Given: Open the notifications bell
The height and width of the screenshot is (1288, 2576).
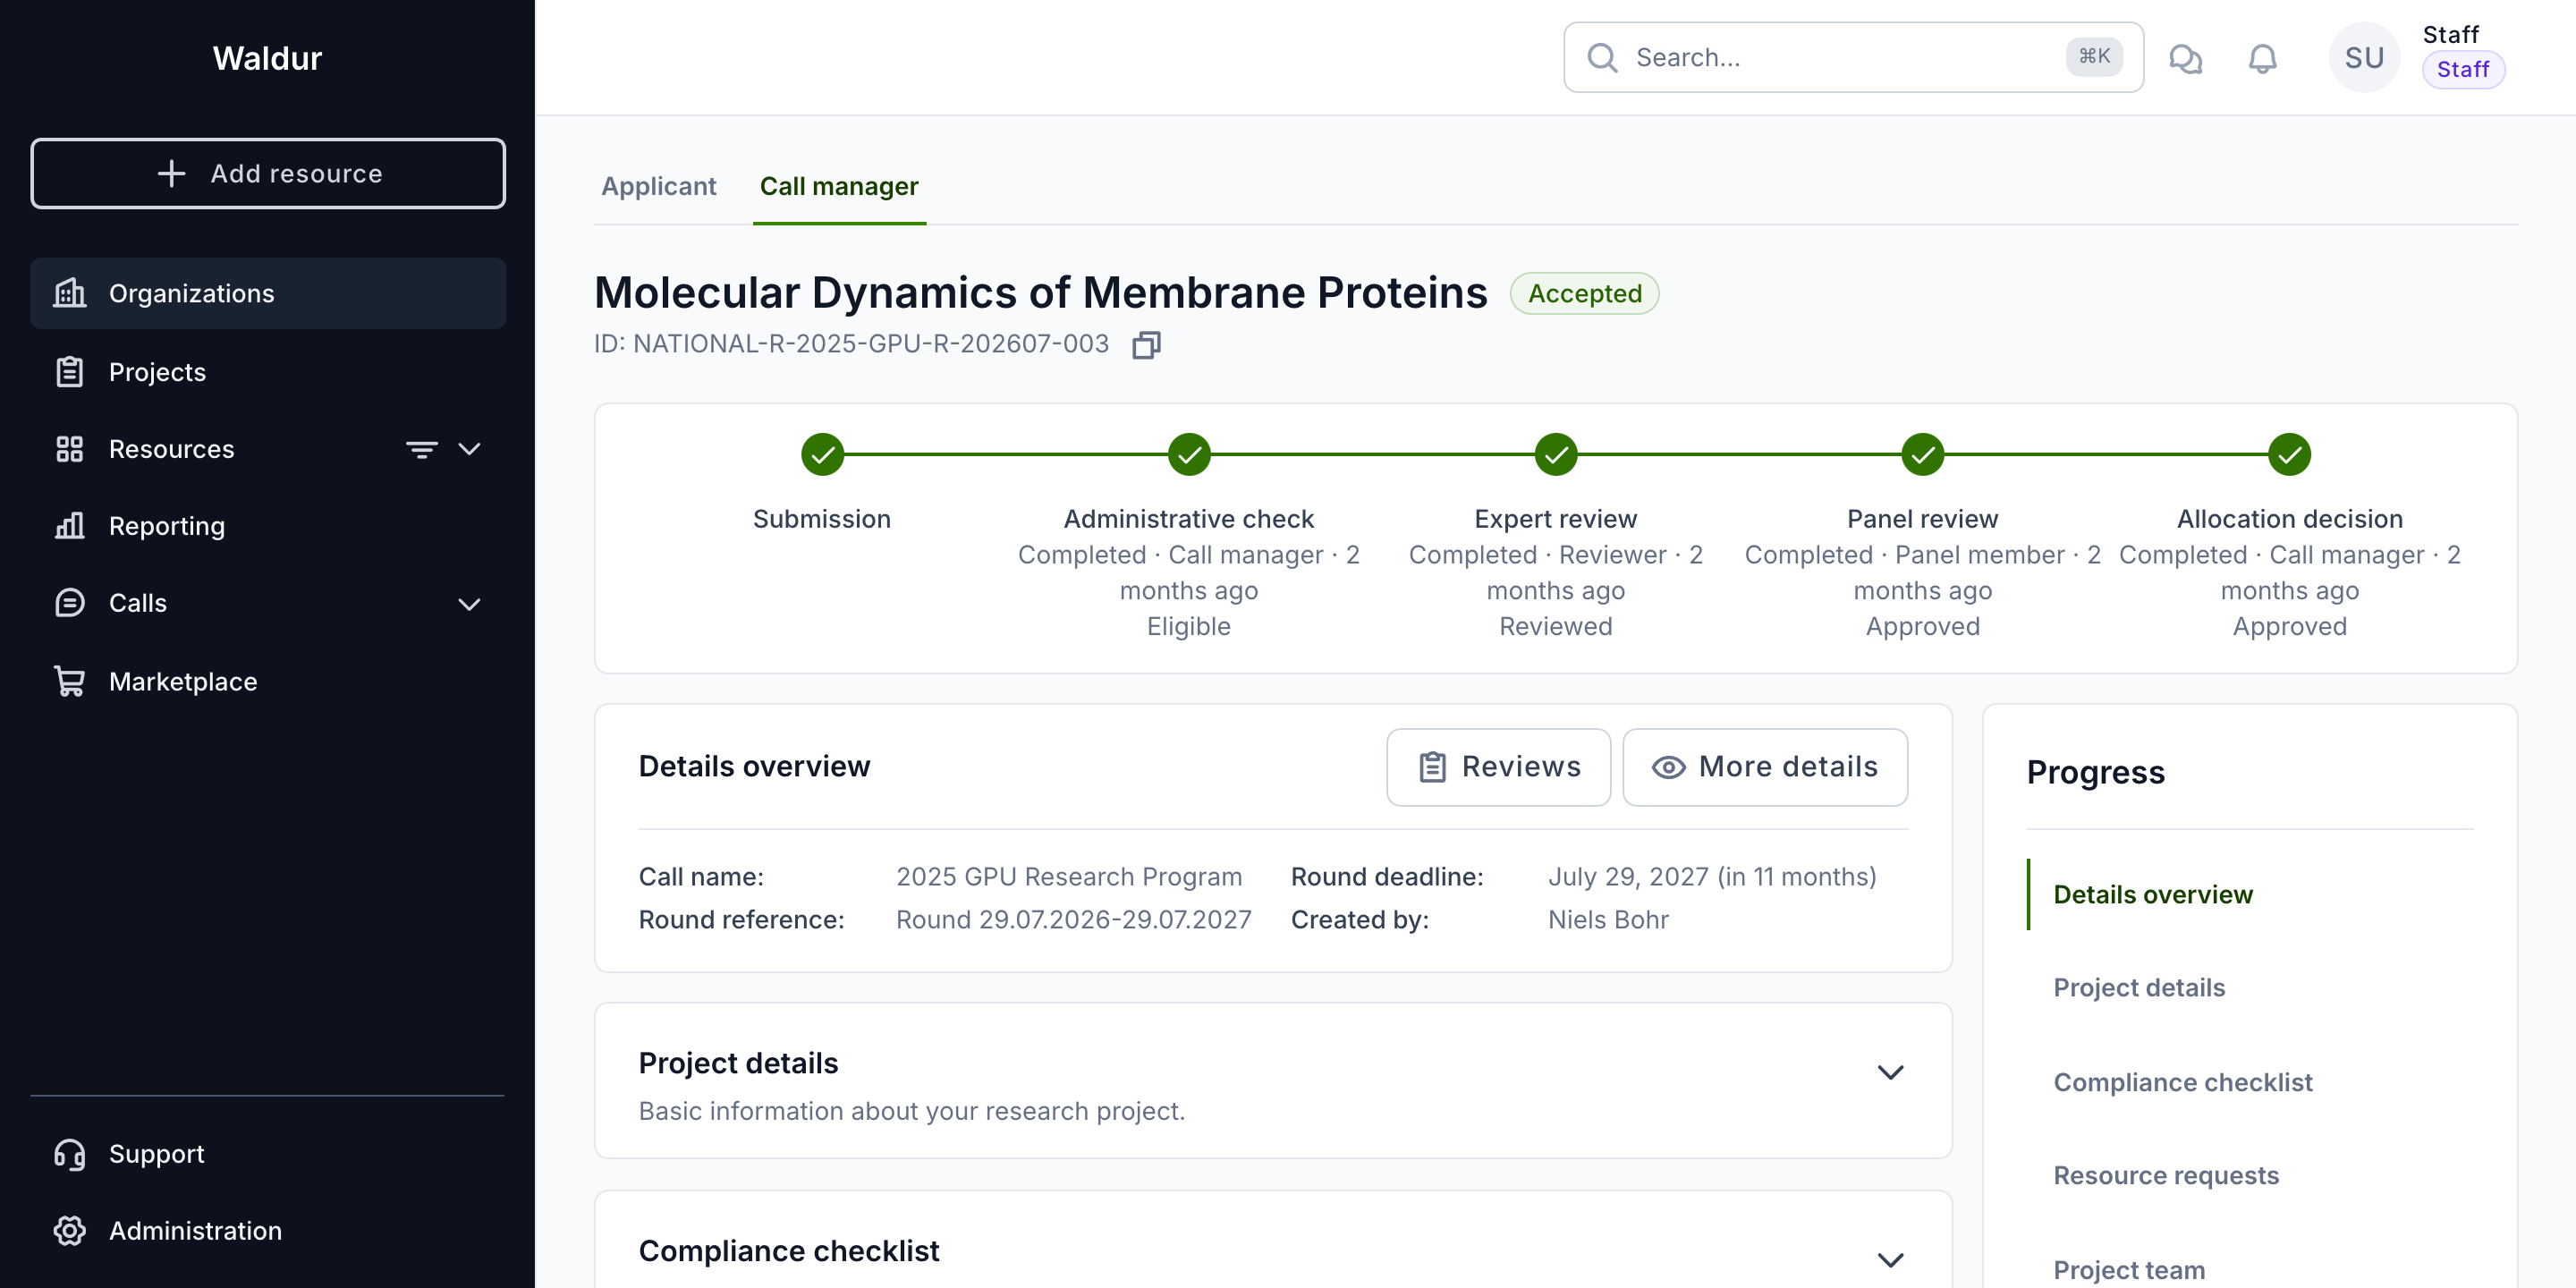Looking at the screenshot, I should pos(2262,59).
